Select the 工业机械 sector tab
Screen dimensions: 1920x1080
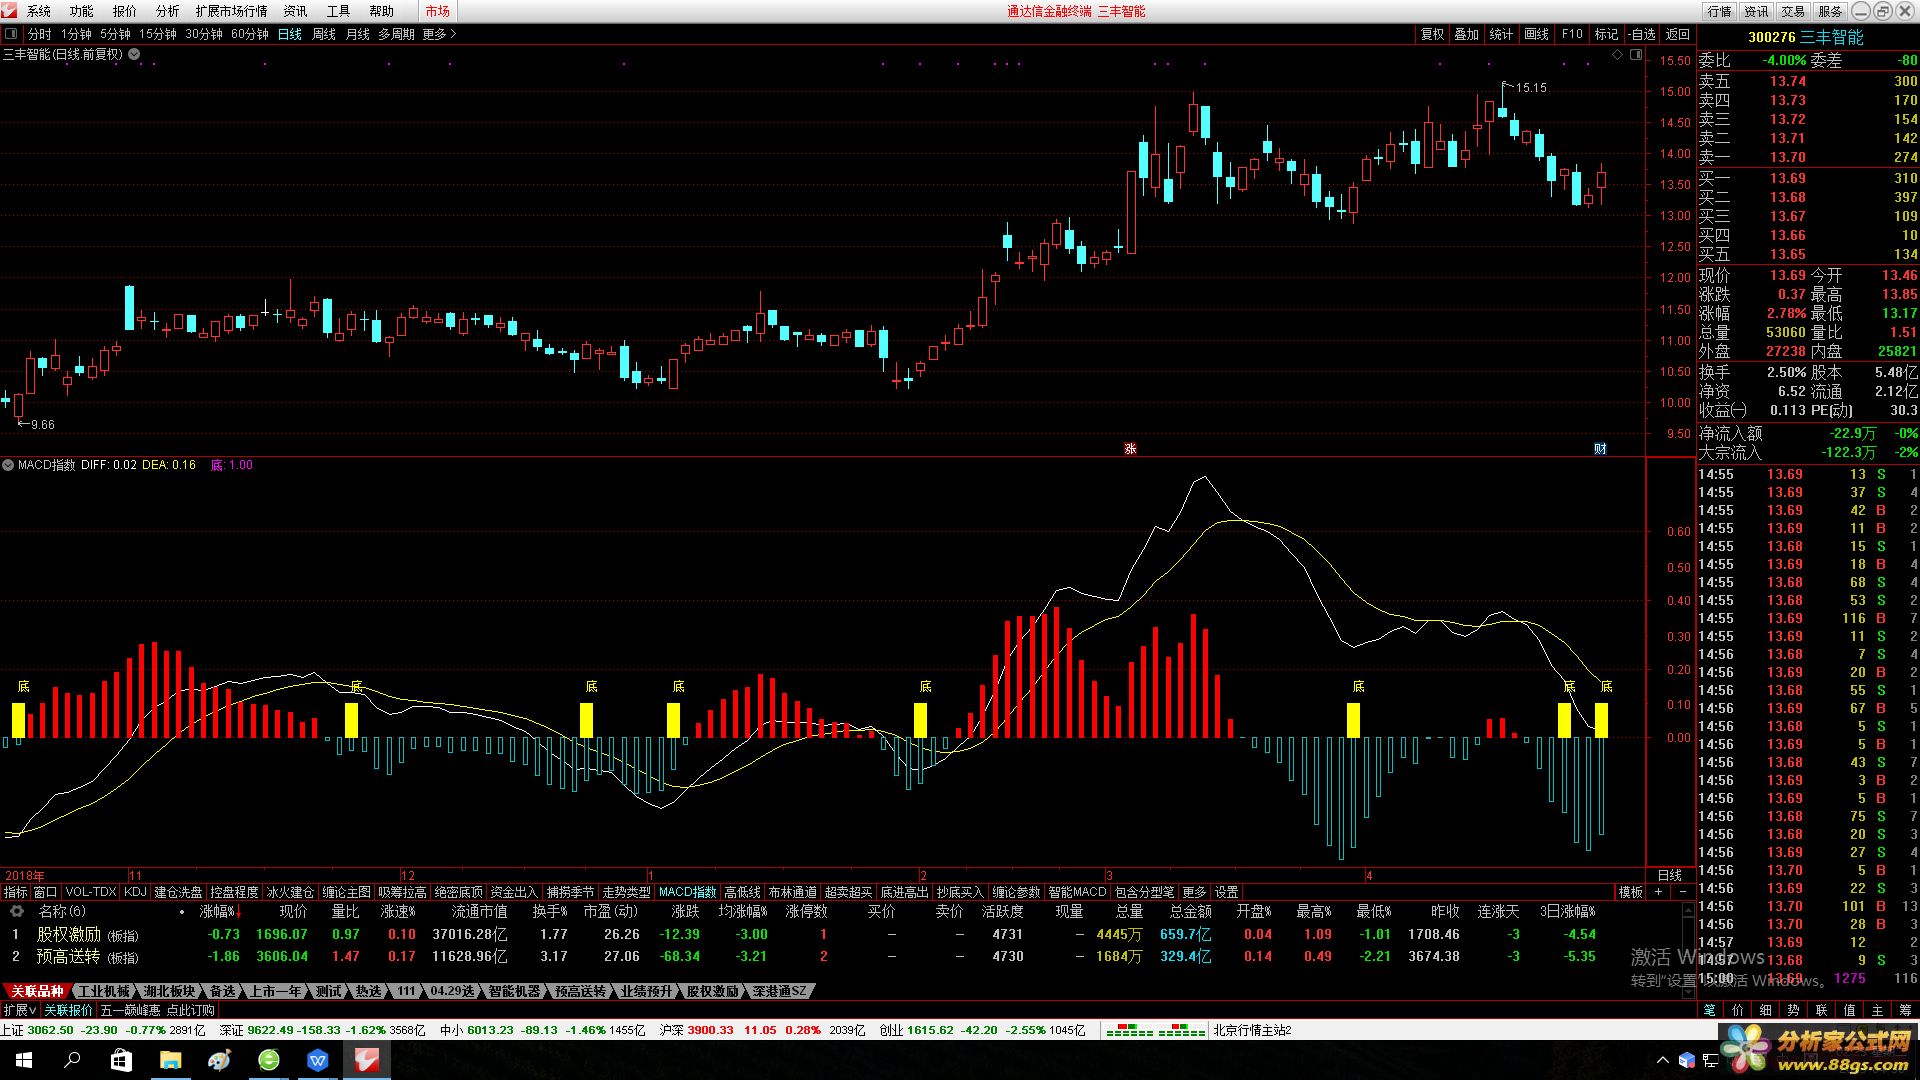click(104, 991)
